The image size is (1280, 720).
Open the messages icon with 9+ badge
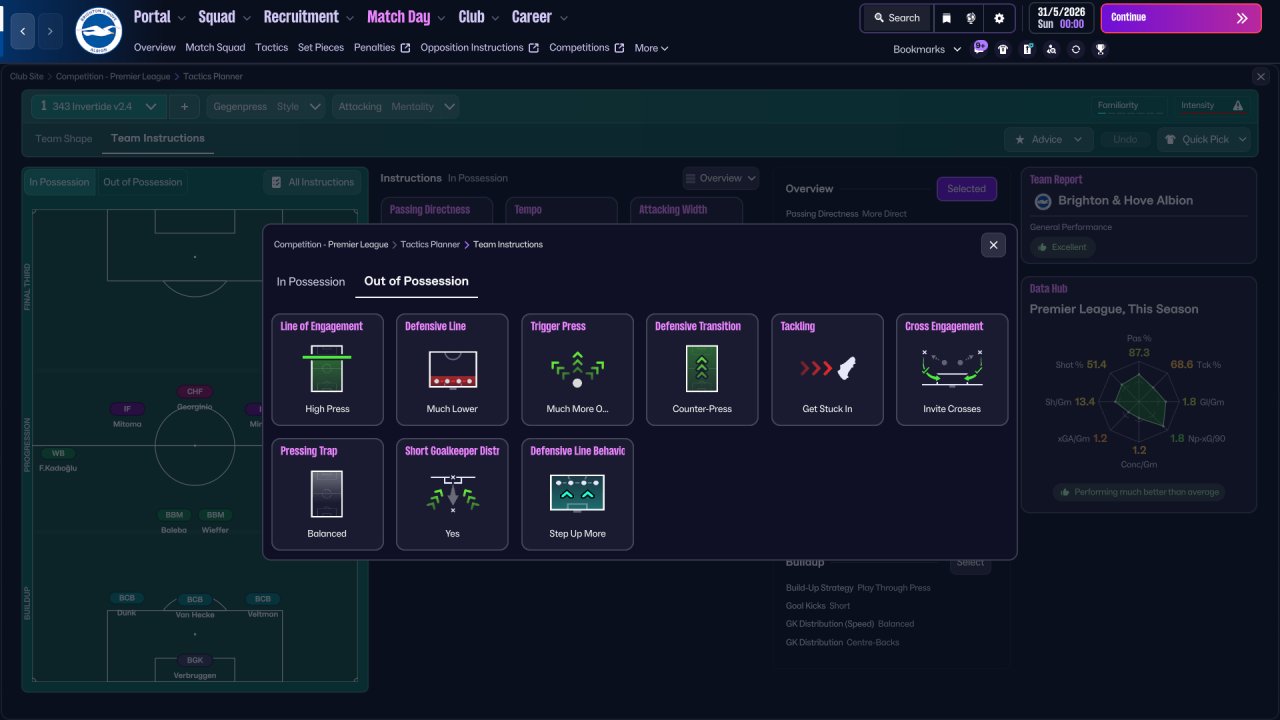click(x=979, y=48)
